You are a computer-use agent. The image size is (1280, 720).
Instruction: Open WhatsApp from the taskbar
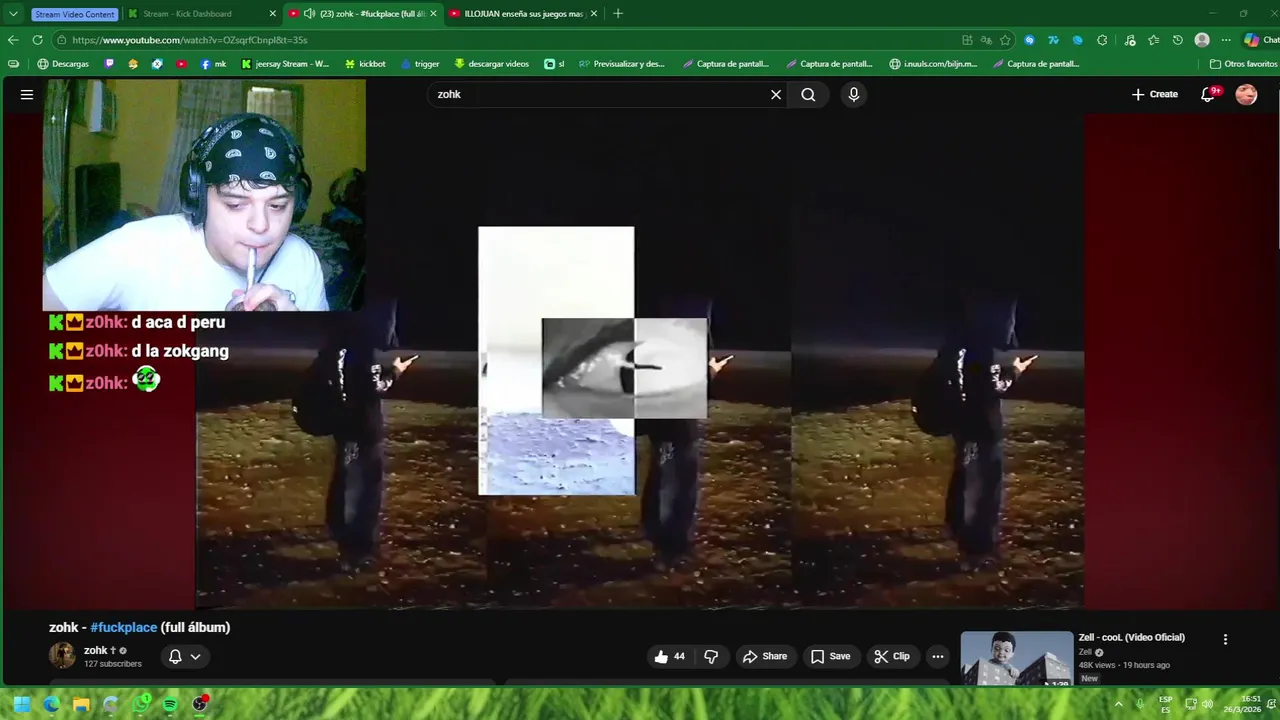141,704
